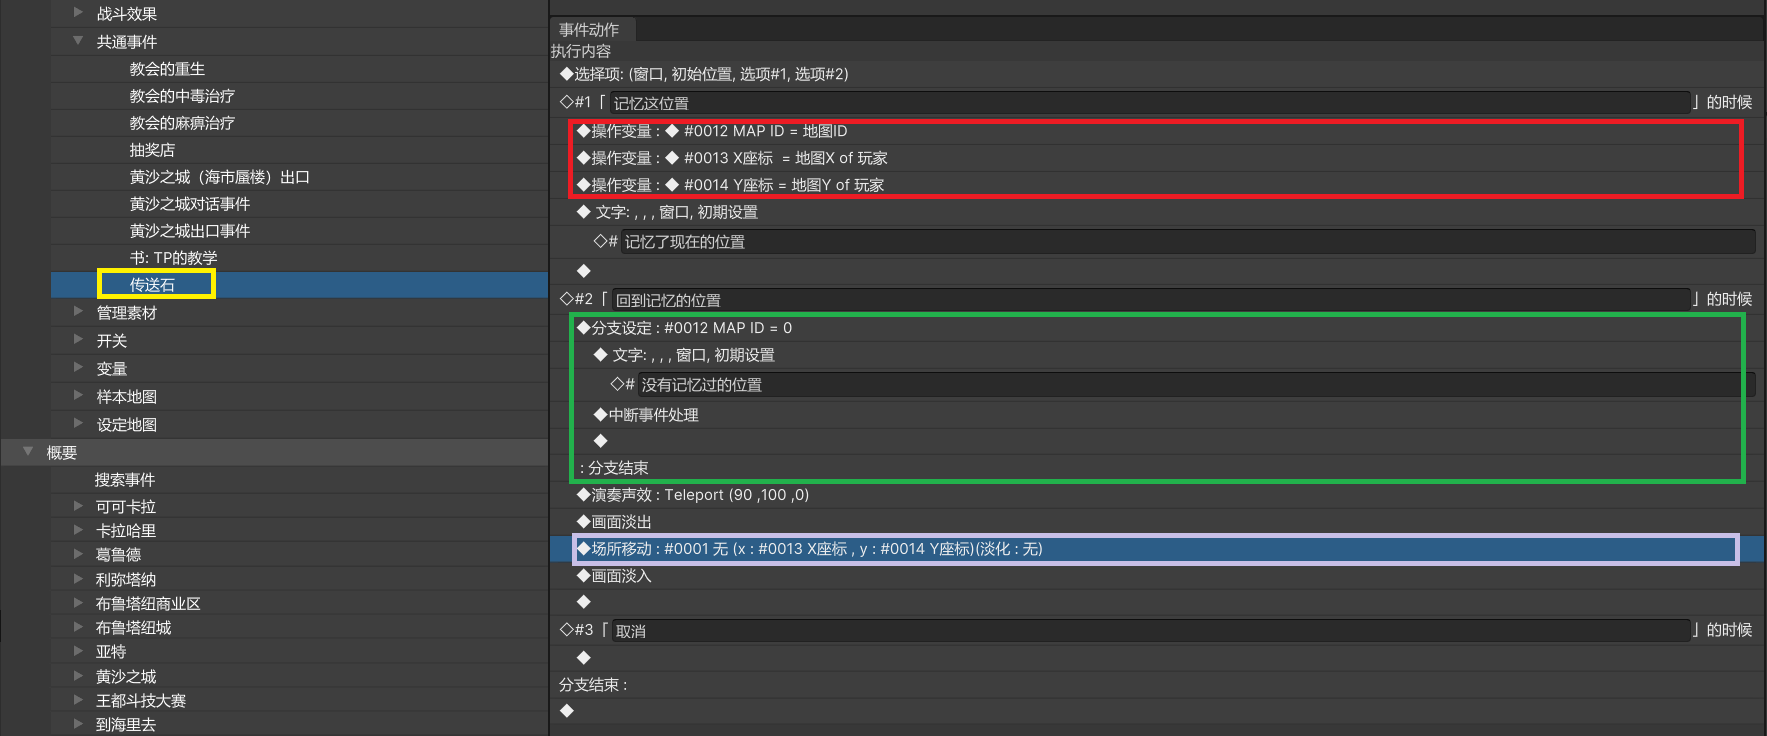The width and height of the screenshot is (1767, 736).
Task: Open the 教会的重生 common event
Action: (x=167, y=69)
